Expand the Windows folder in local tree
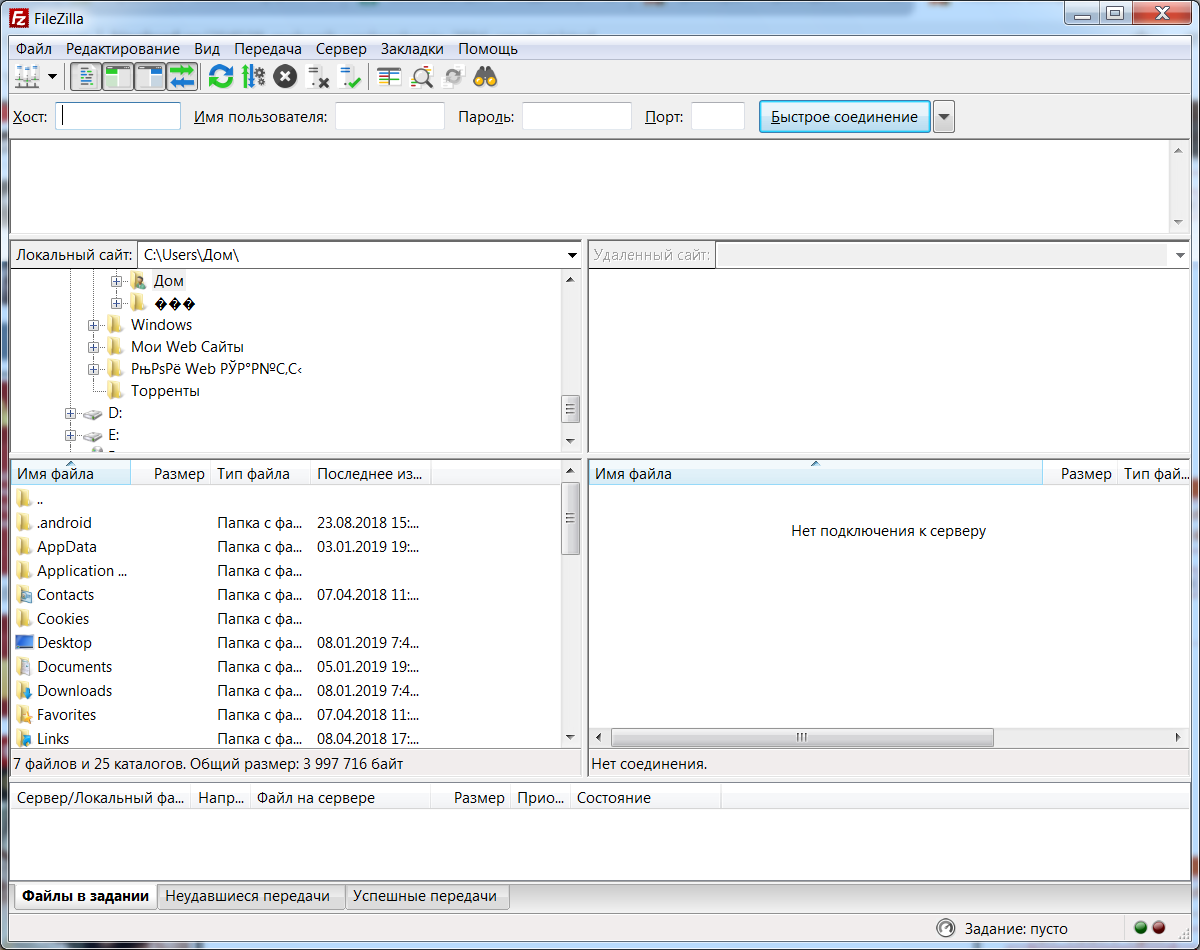The height and width of the screenshot is (950, 1200). pyautogui.click(x=93, y=324)
